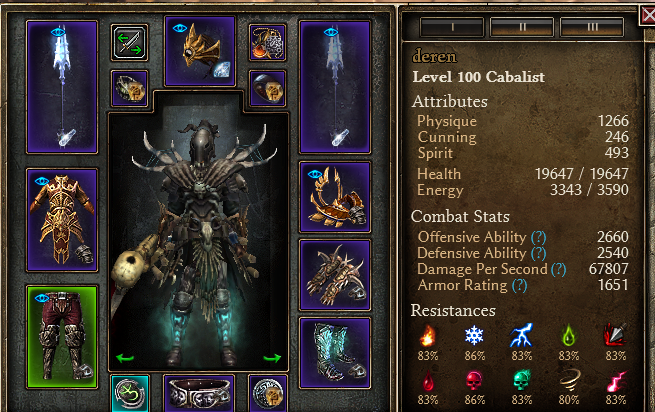Click the green relic slot
The width and height of the screenshot is (655, 412).
130,393
